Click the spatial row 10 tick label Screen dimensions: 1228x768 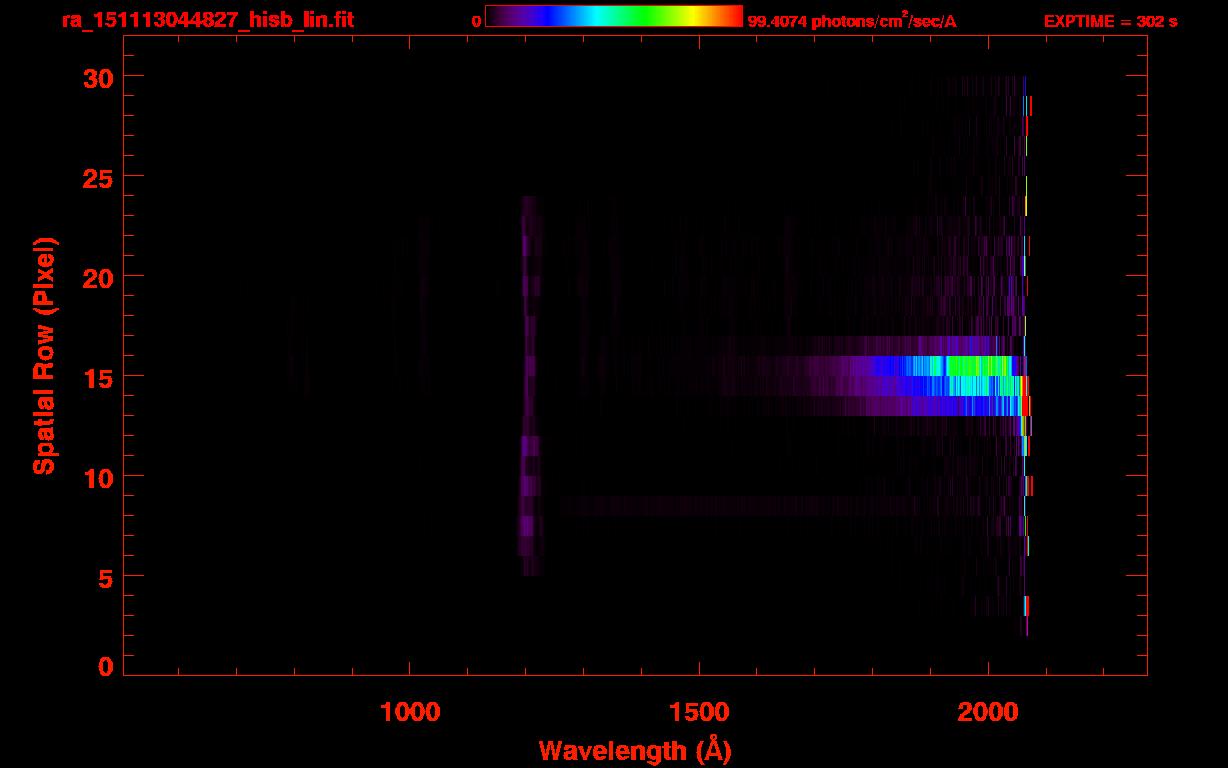point(98,476)
